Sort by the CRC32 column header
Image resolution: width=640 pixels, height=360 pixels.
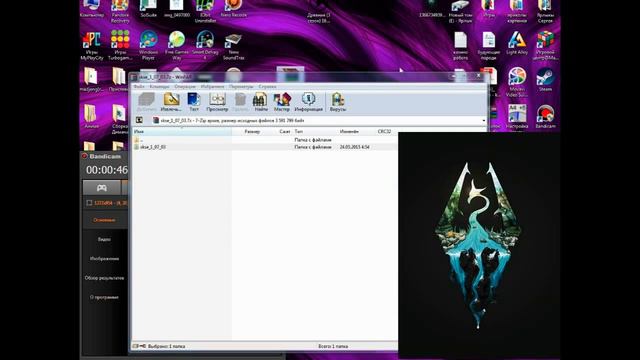tap(384, 131)
